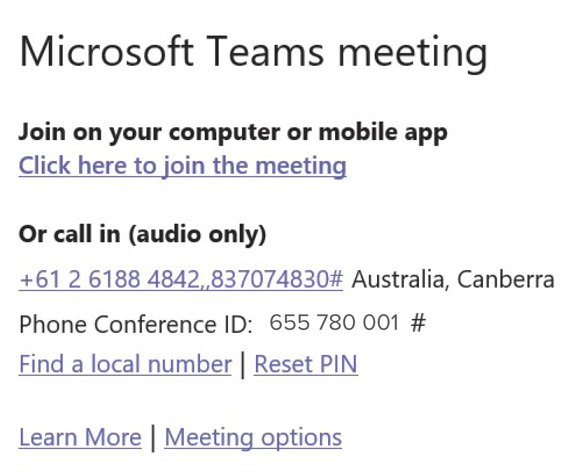Click the 'Or call in (audio only)' heading
578x472 pixels.
[142, 235]
